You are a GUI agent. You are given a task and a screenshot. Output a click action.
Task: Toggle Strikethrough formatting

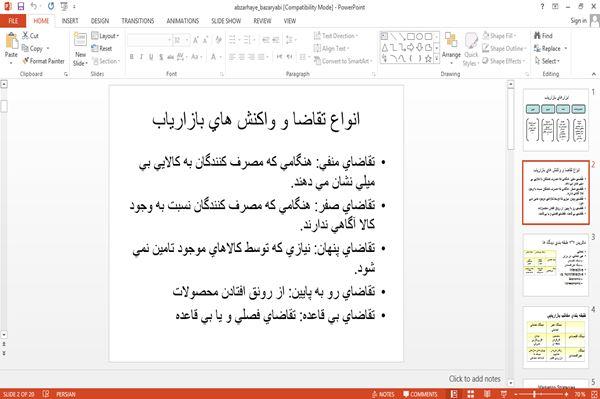(171, 57)
